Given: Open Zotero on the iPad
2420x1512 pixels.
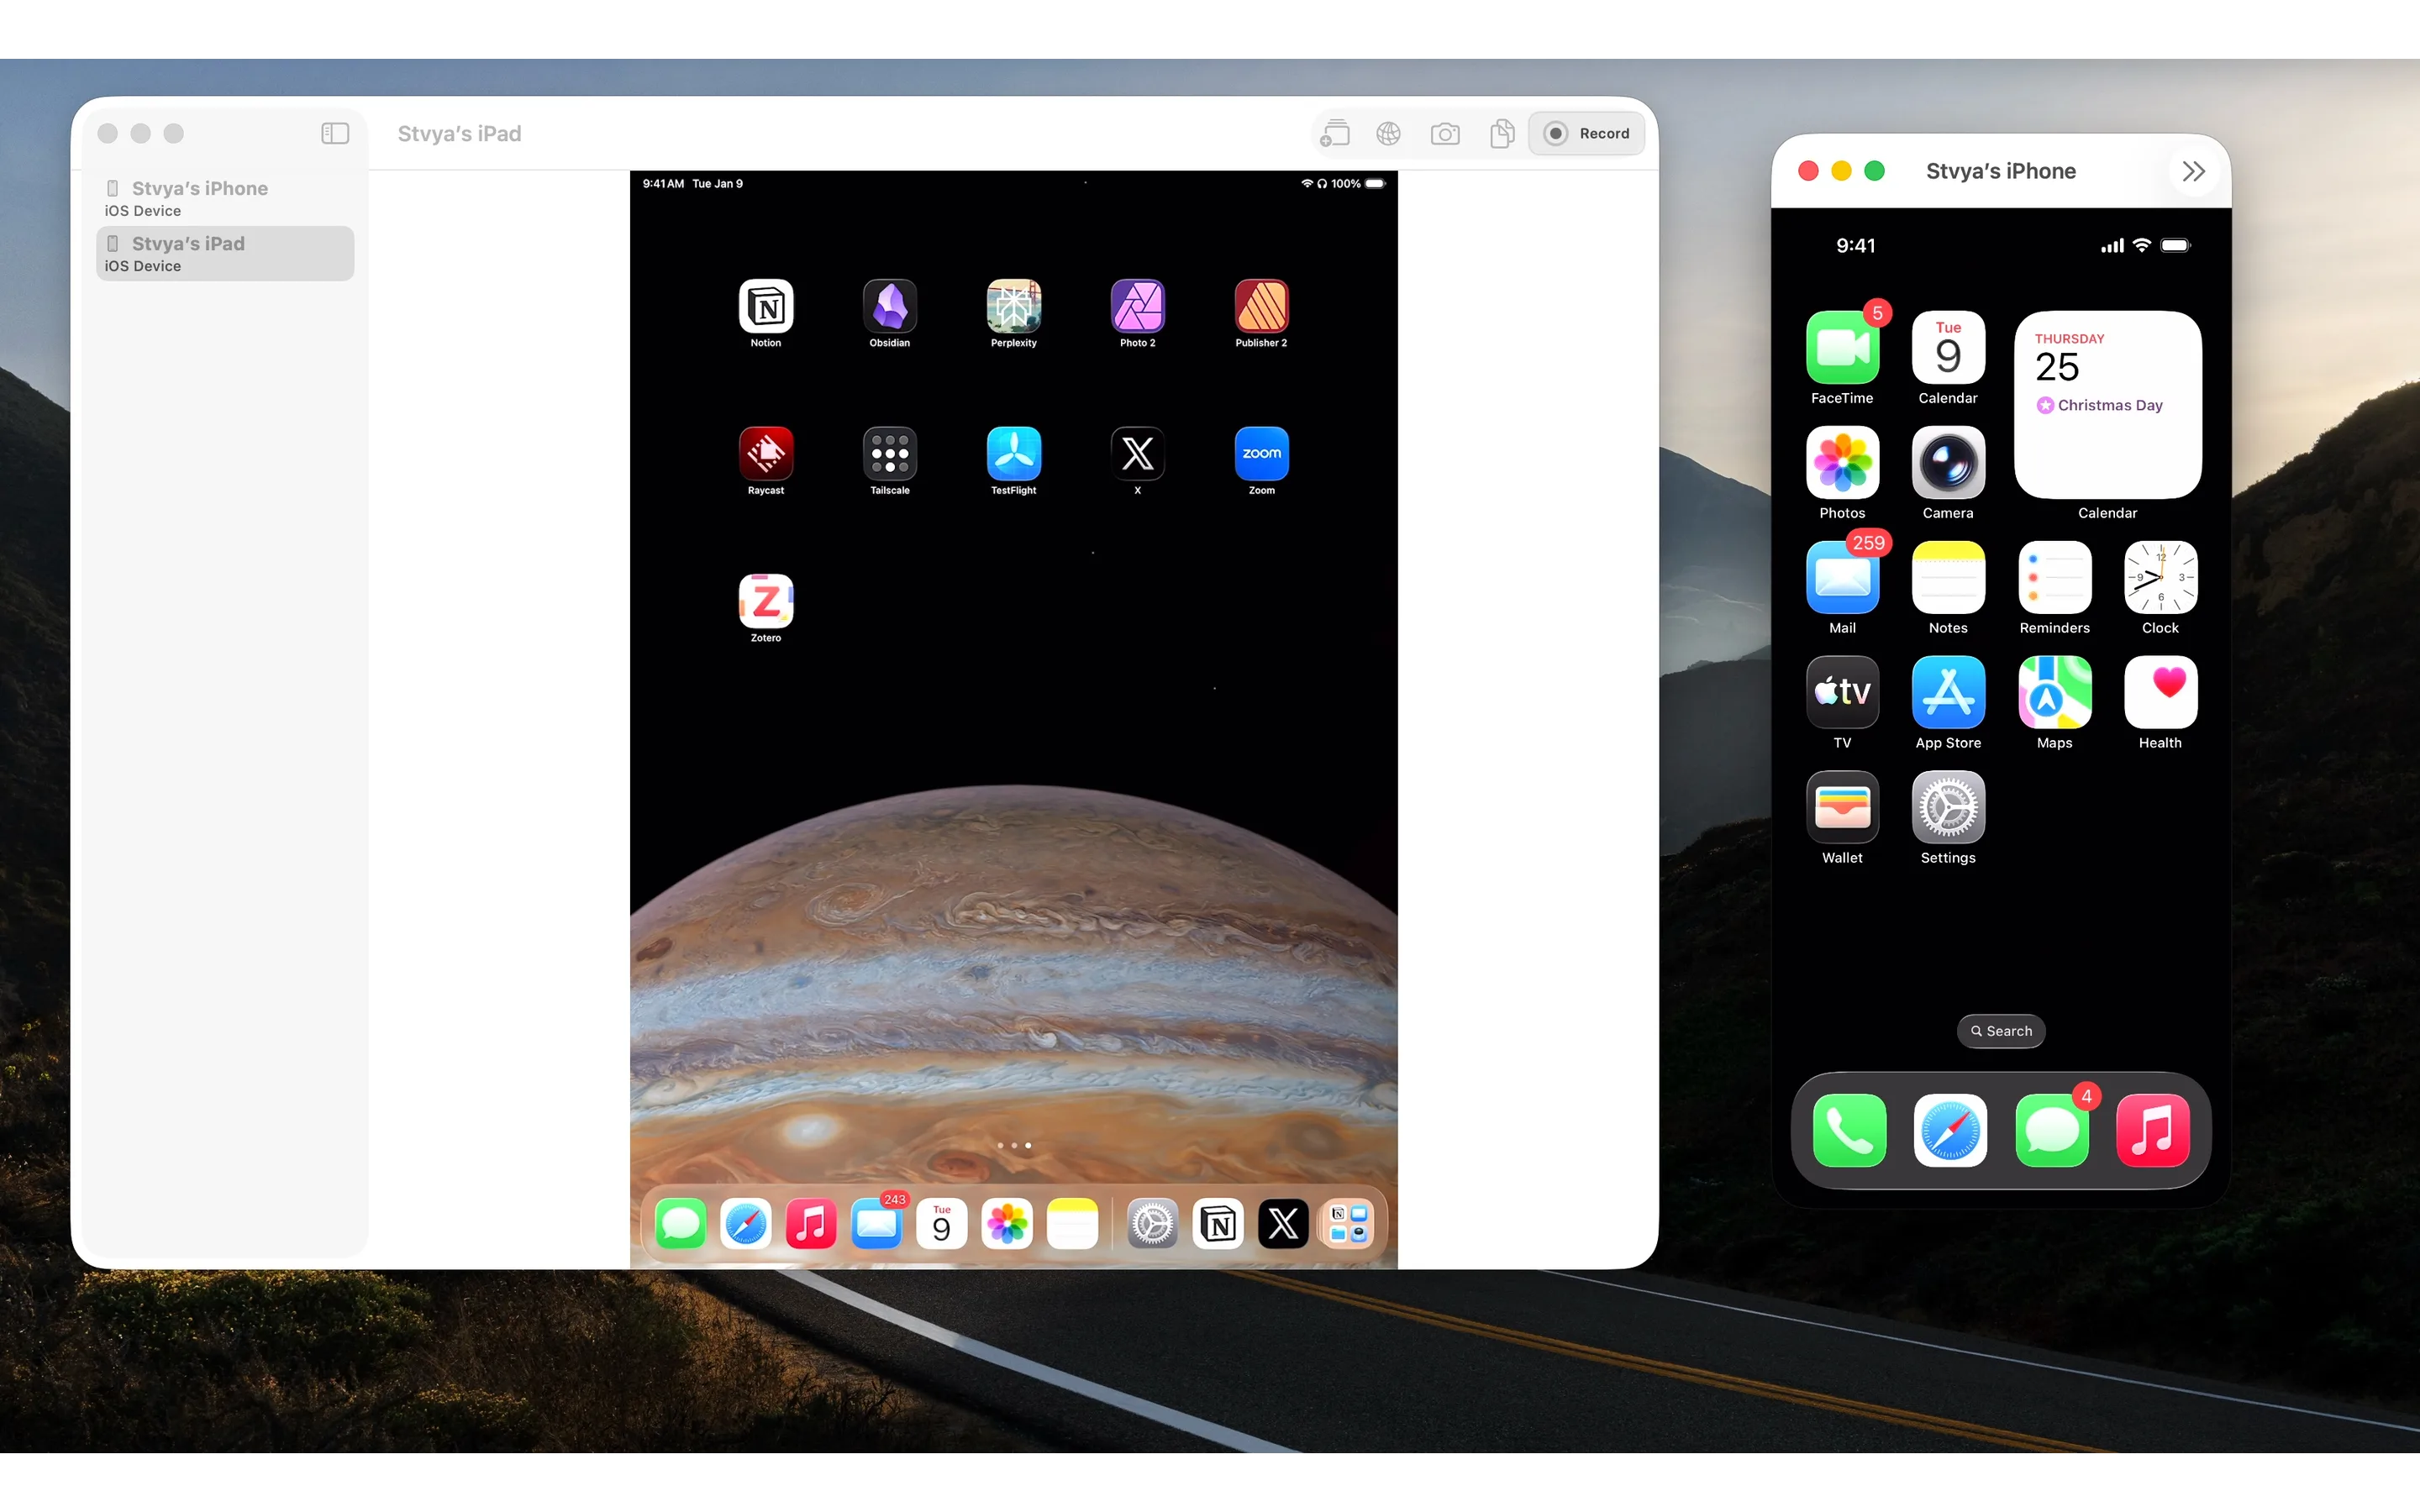Looking at the screenshot, I should tap(765, 601).
